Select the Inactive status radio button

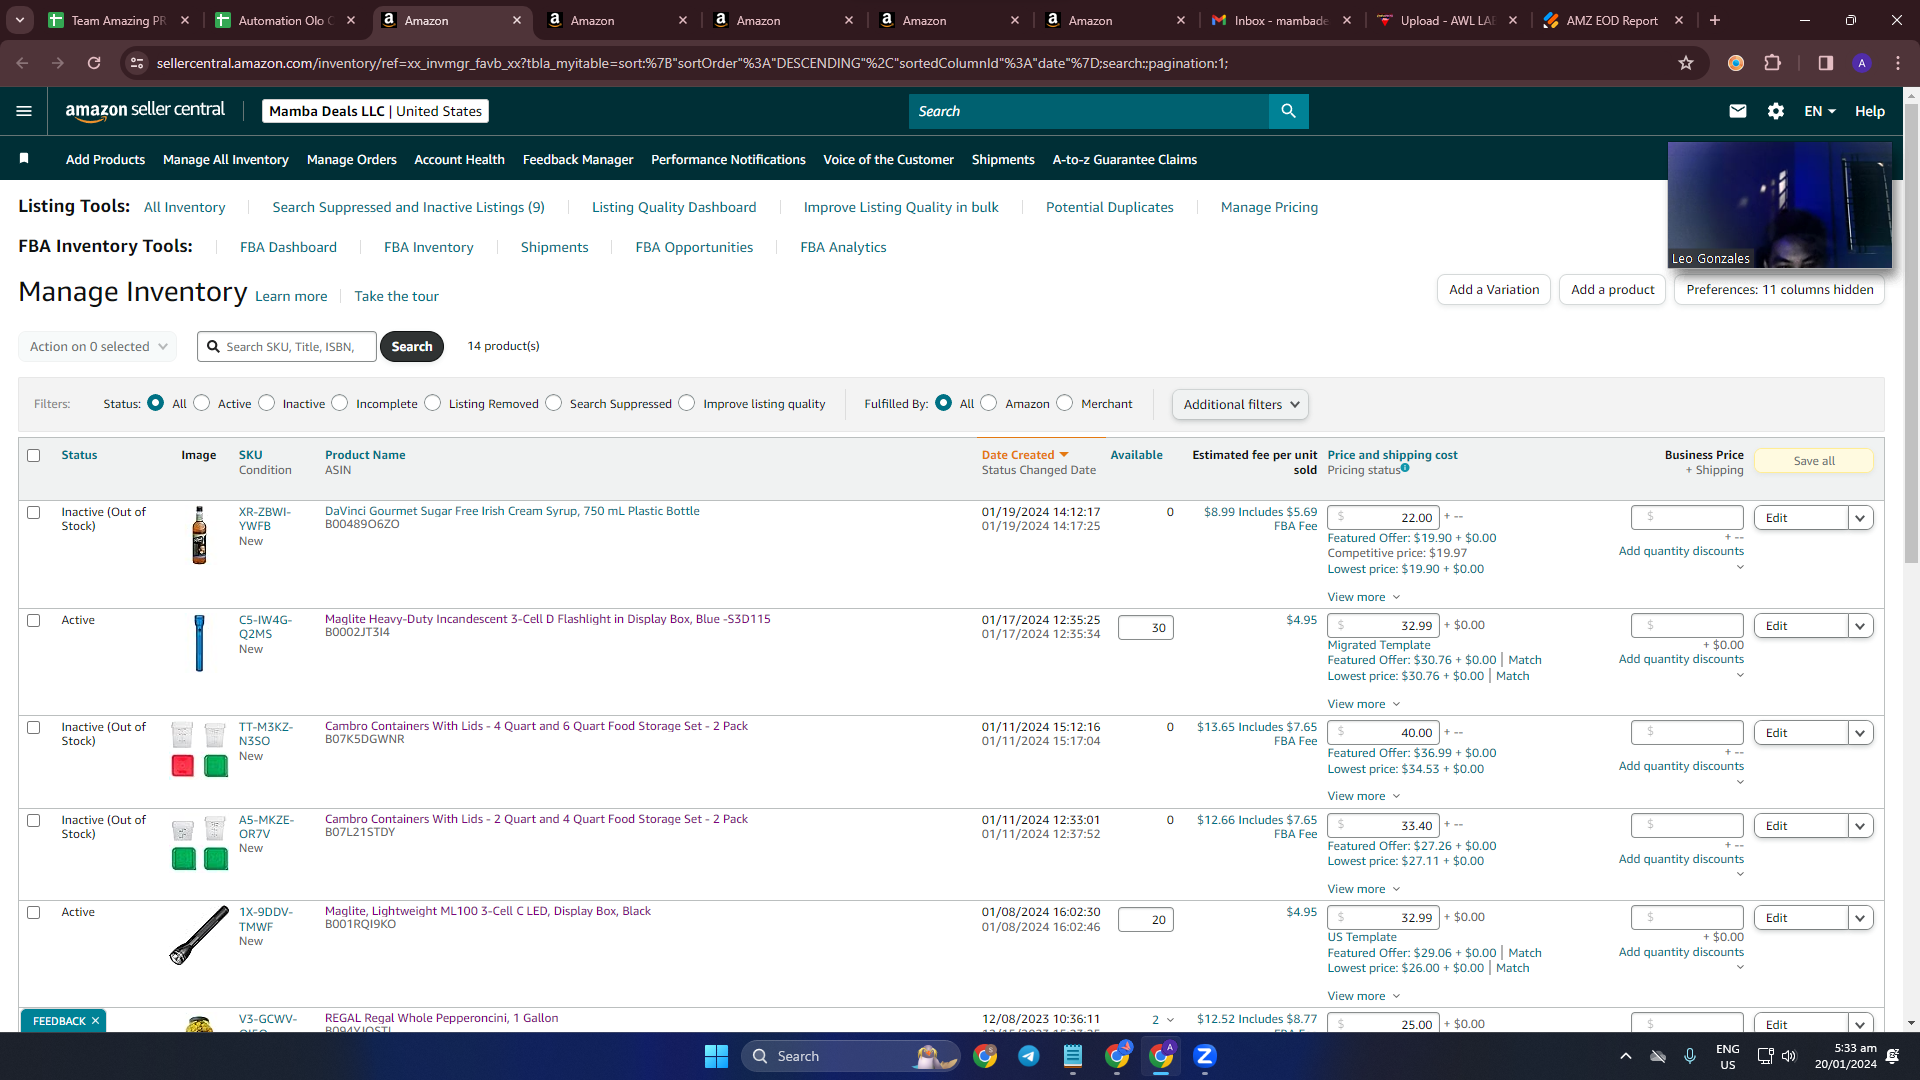267,403
